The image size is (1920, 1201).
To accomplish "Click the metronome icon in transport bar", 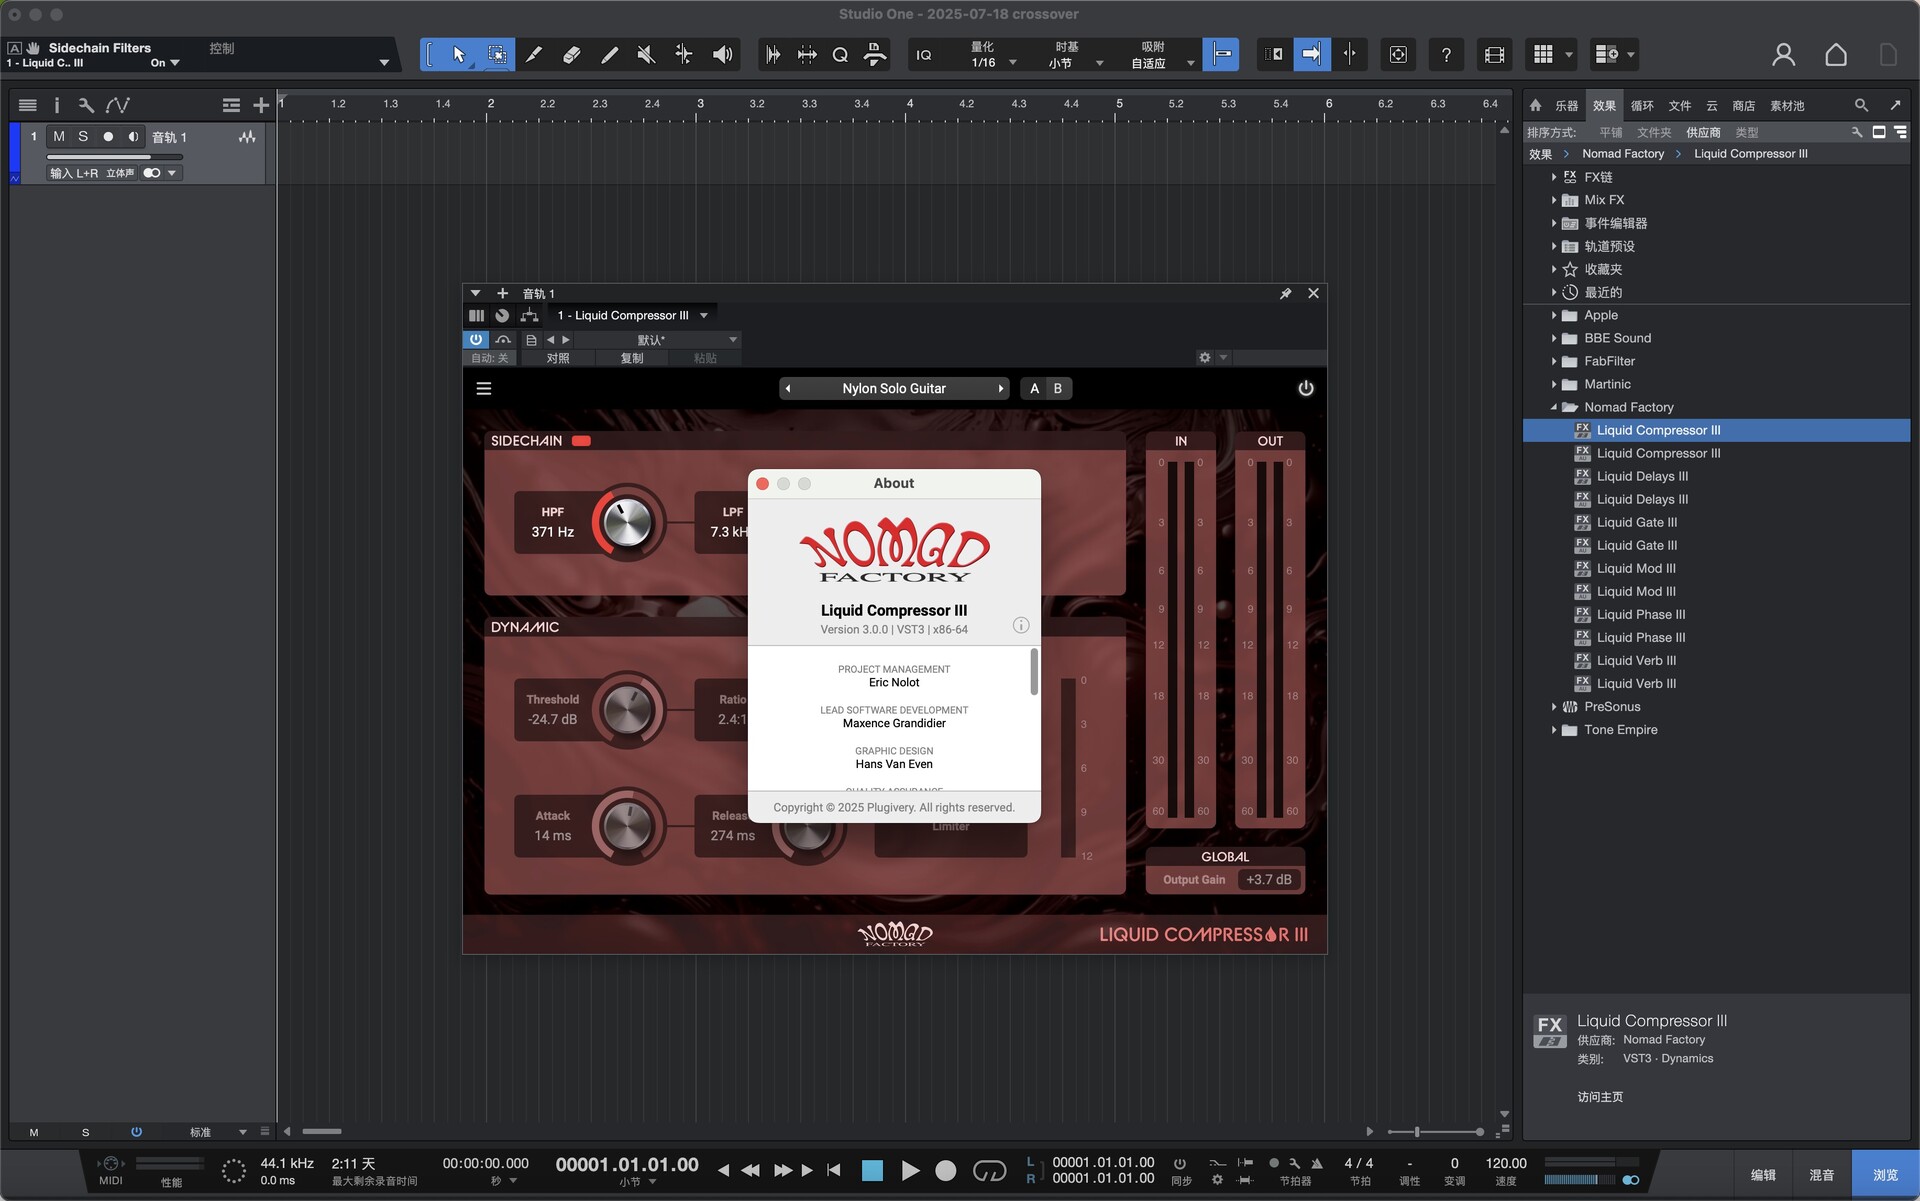I will click(1317, 1163).
